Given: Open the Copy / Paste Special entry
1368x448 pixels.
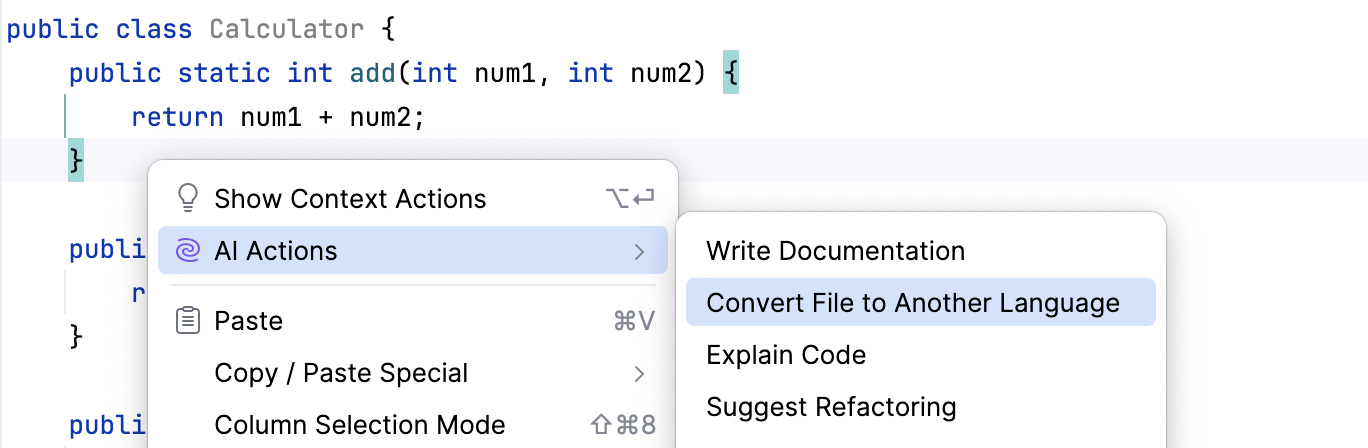Looking at the screenshot, I should 341,374.
